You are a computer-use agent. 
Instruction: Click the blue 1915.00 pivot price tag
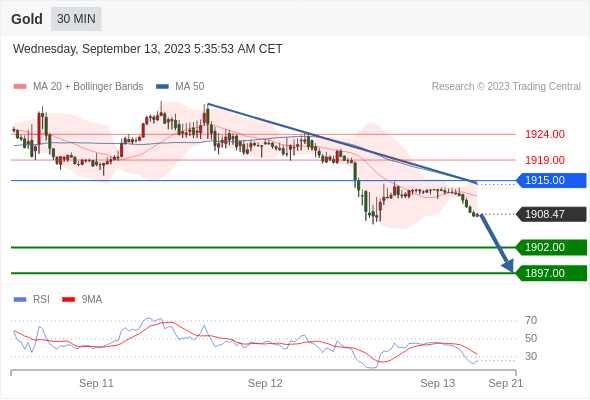[551, 181]
